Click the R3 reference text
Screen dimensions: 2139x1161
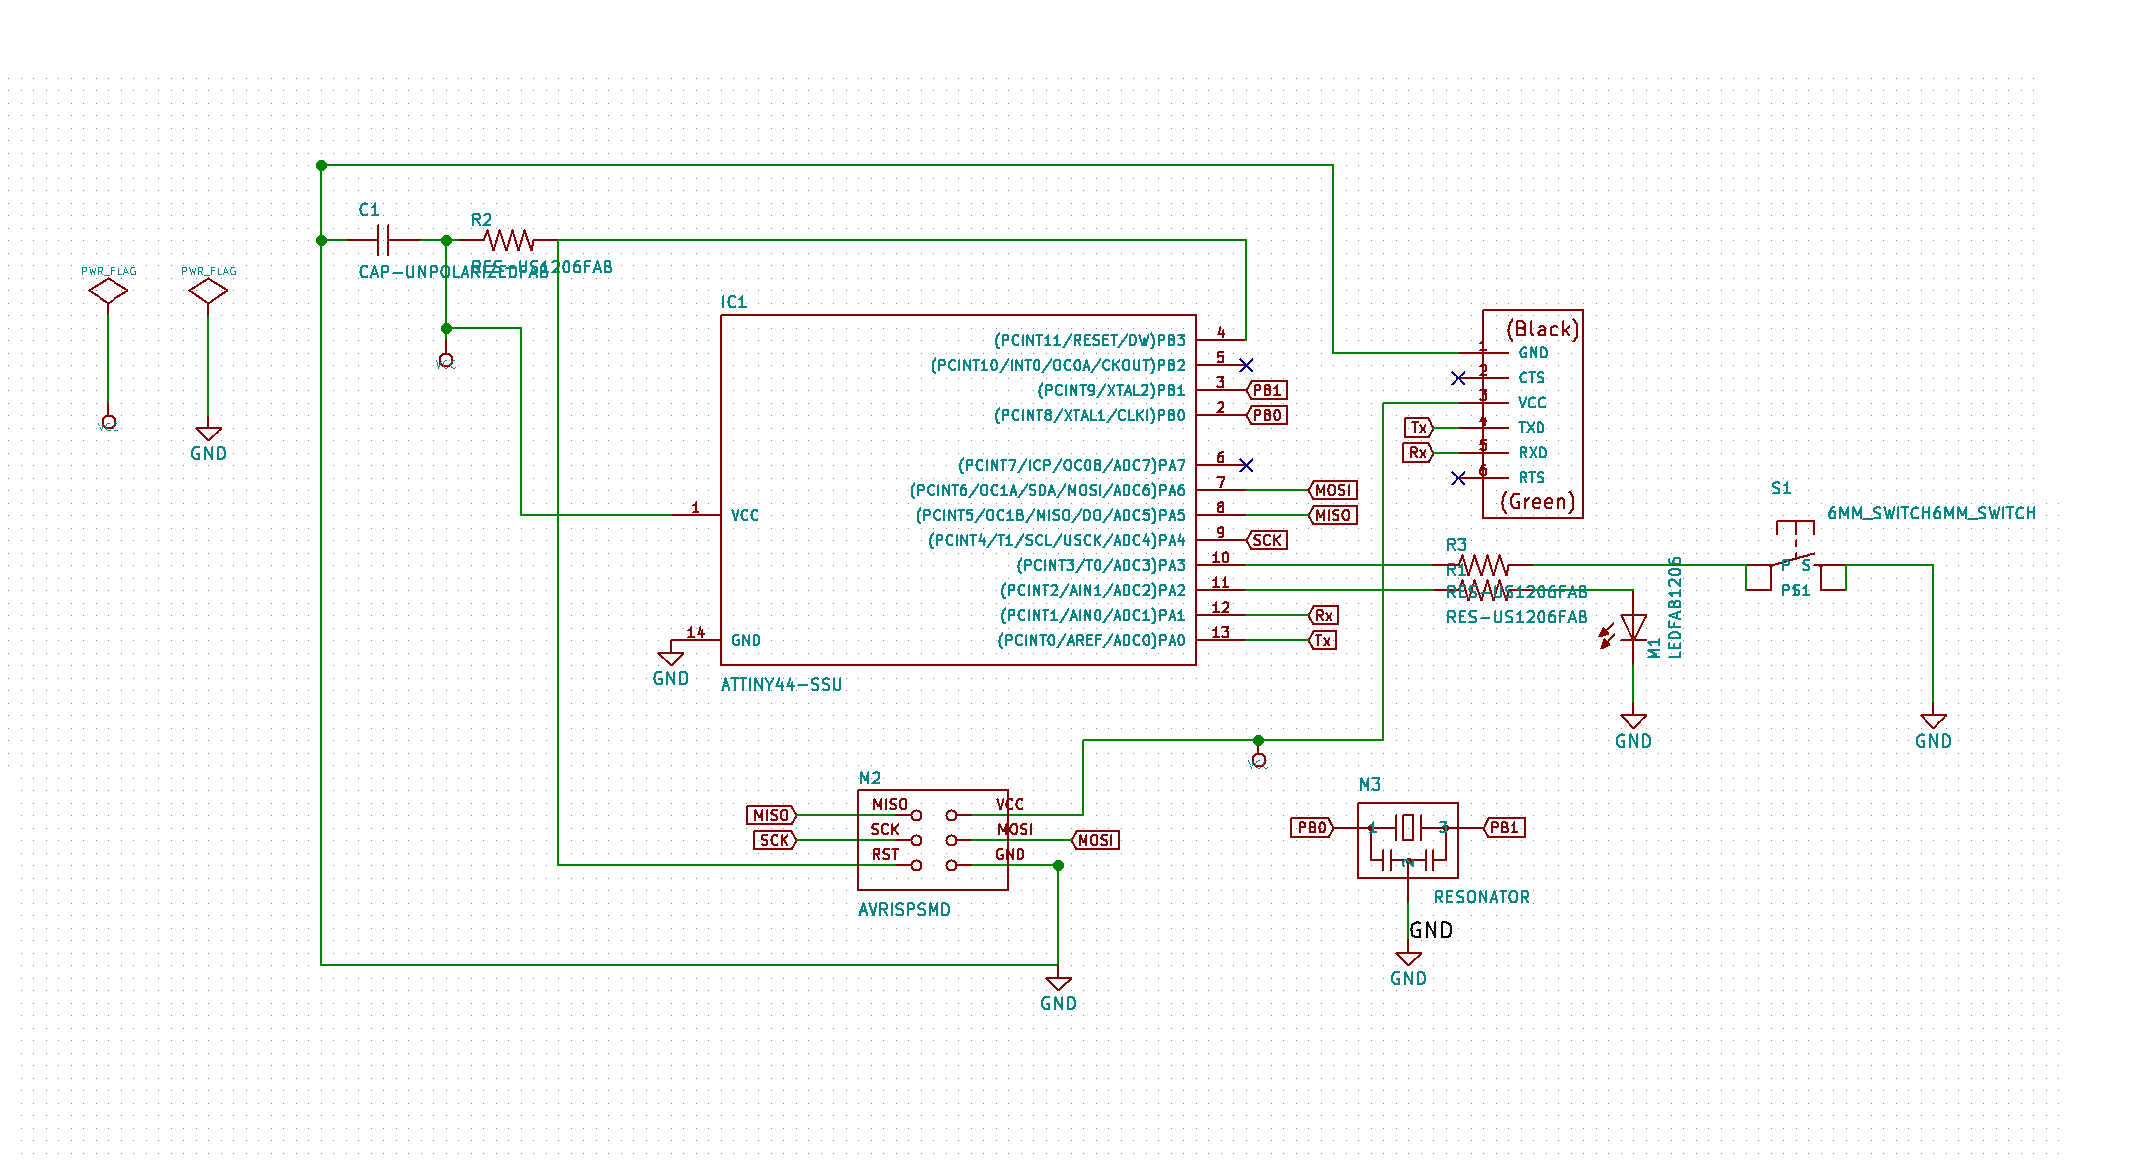click(1456, 545)
